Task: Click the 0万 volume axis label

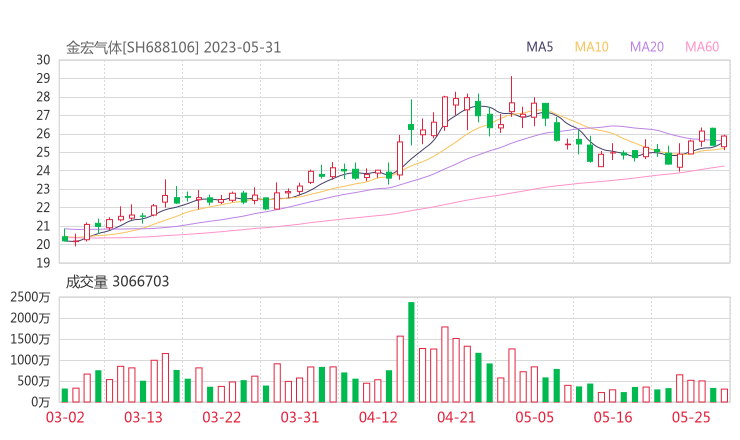Action: coord(41,402)
